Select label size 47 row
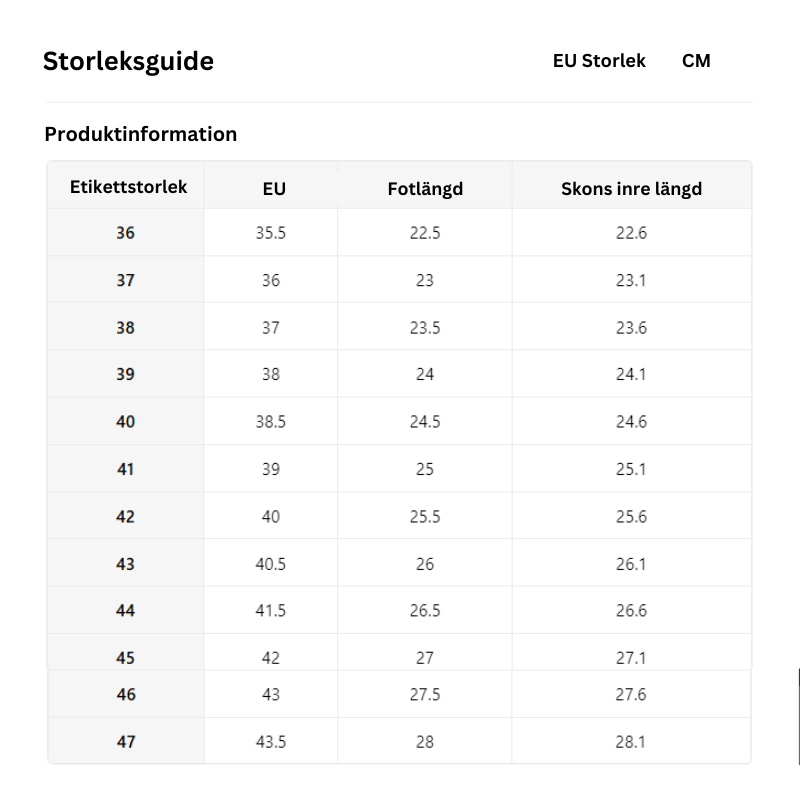The width and height of the screenshot is (800, 800). click(399, 741)
